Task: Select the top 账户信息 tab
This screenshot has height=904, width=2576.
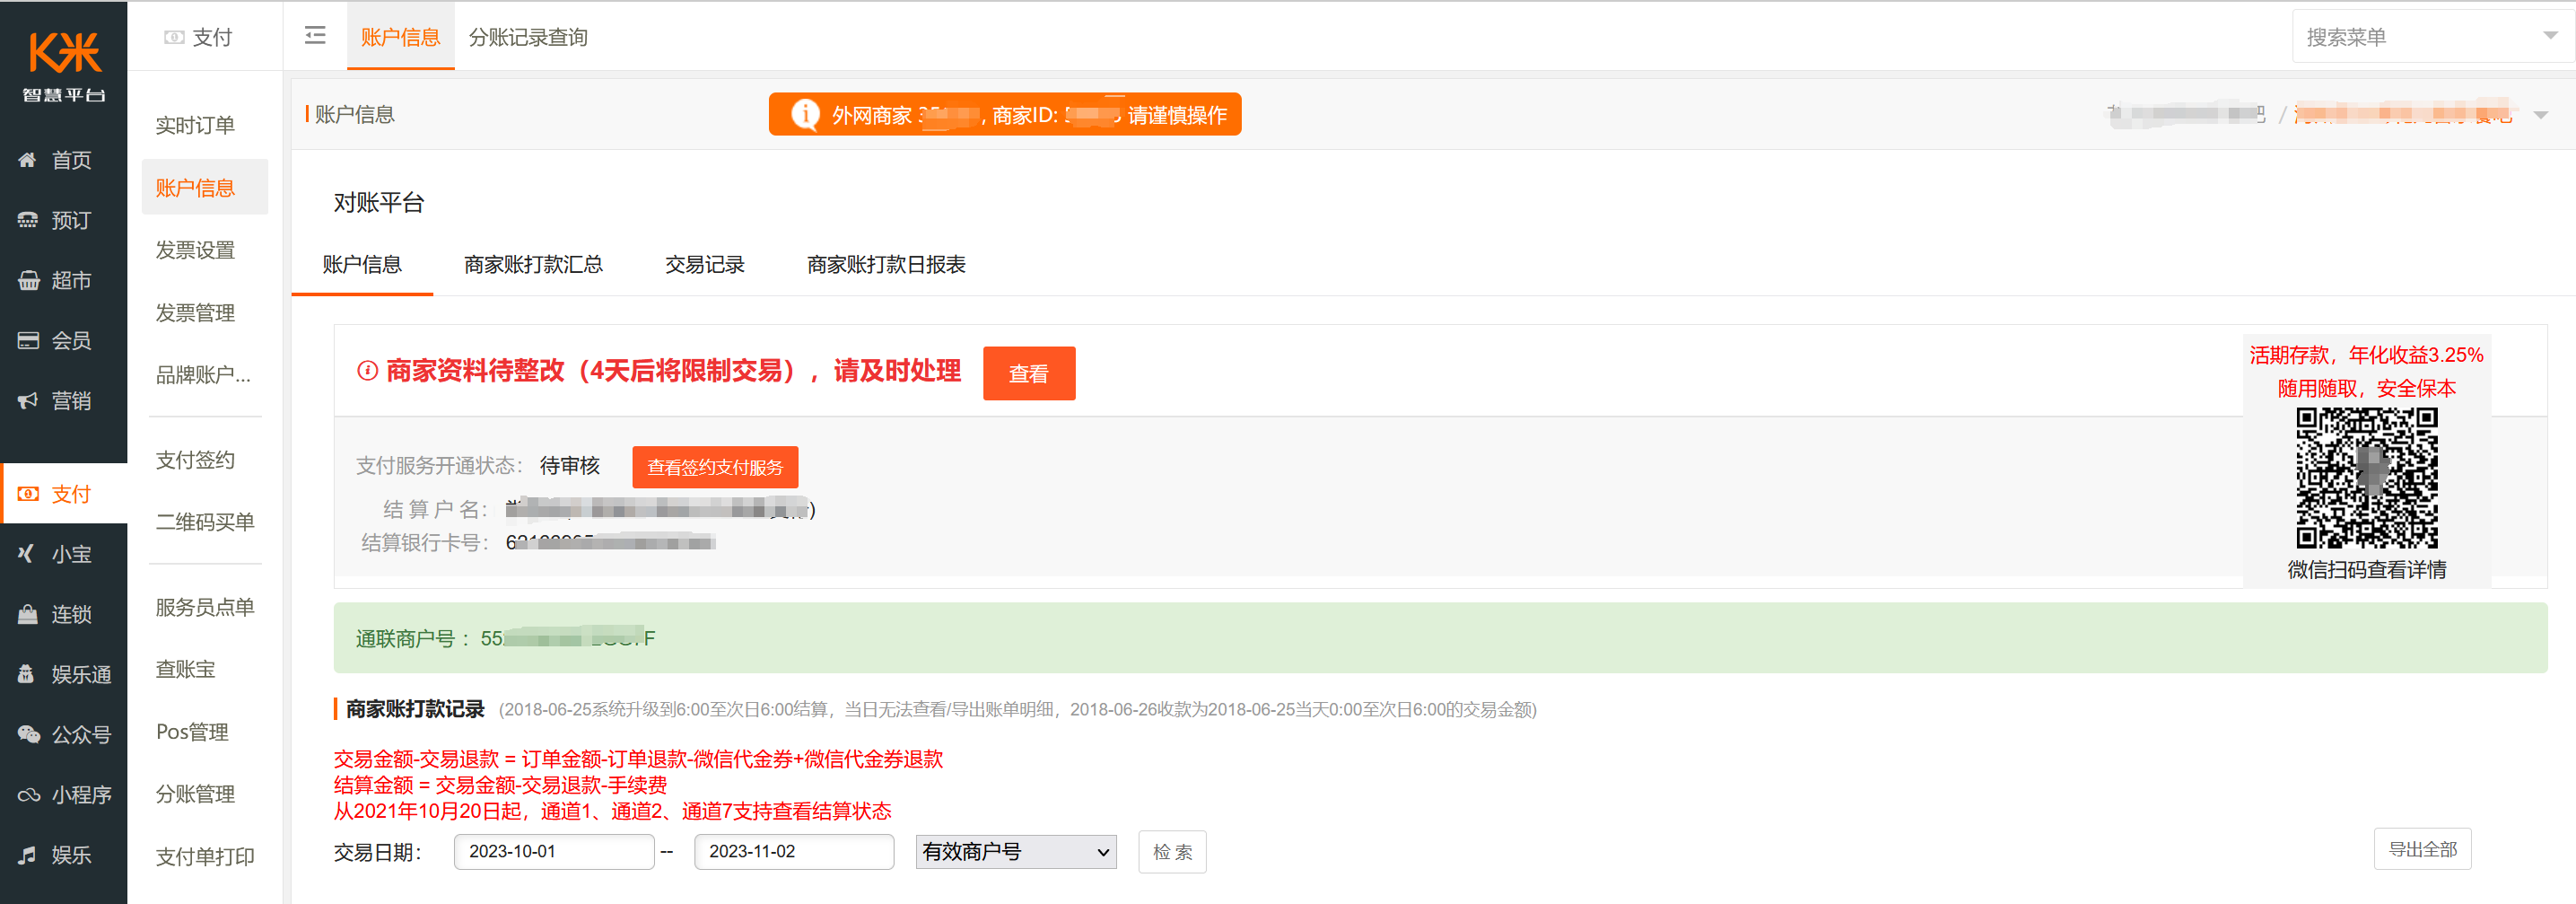Action: point(400,37)
